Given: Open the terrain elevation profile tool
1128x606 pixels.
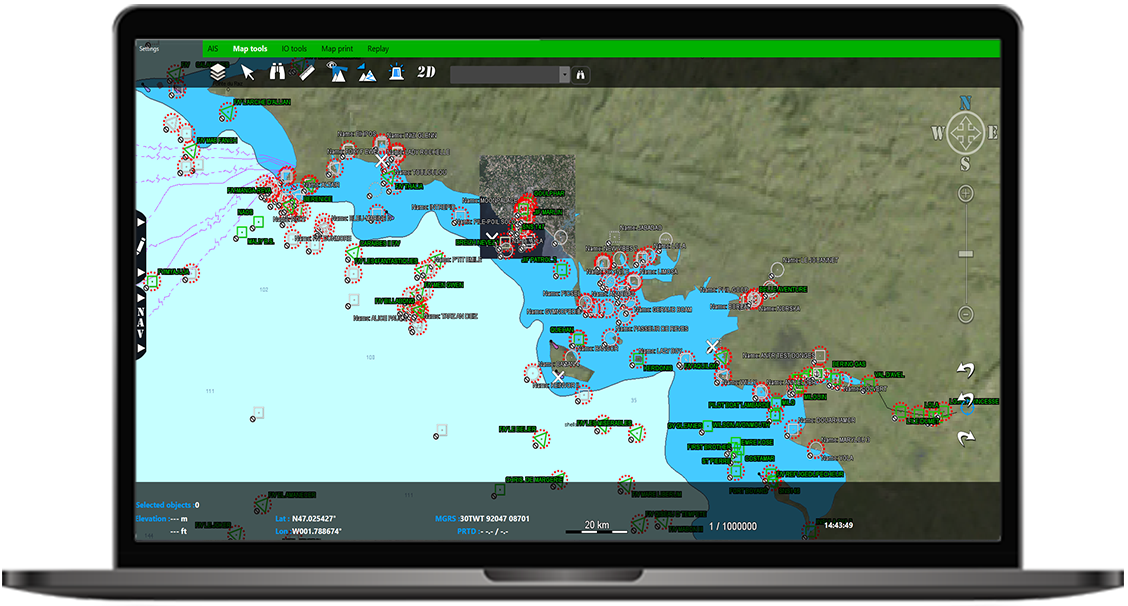Looking at the screenshot, I should pyautogui.click(x=367, y=73).
